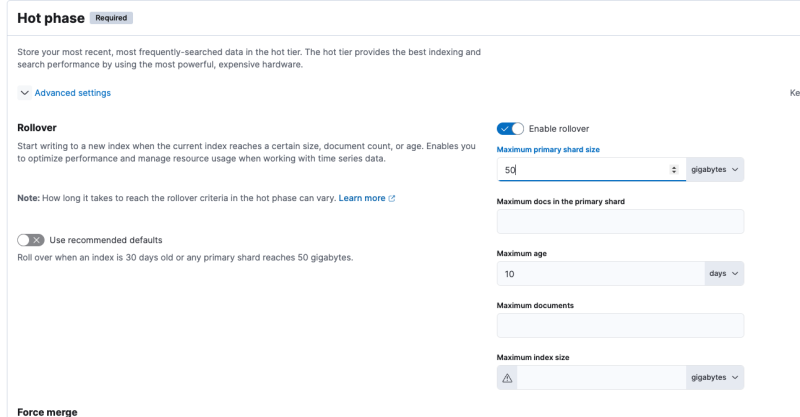Click the external link icon beside Learn more
Viewport: 800px width, 417px height.
[x=392, y=199]
